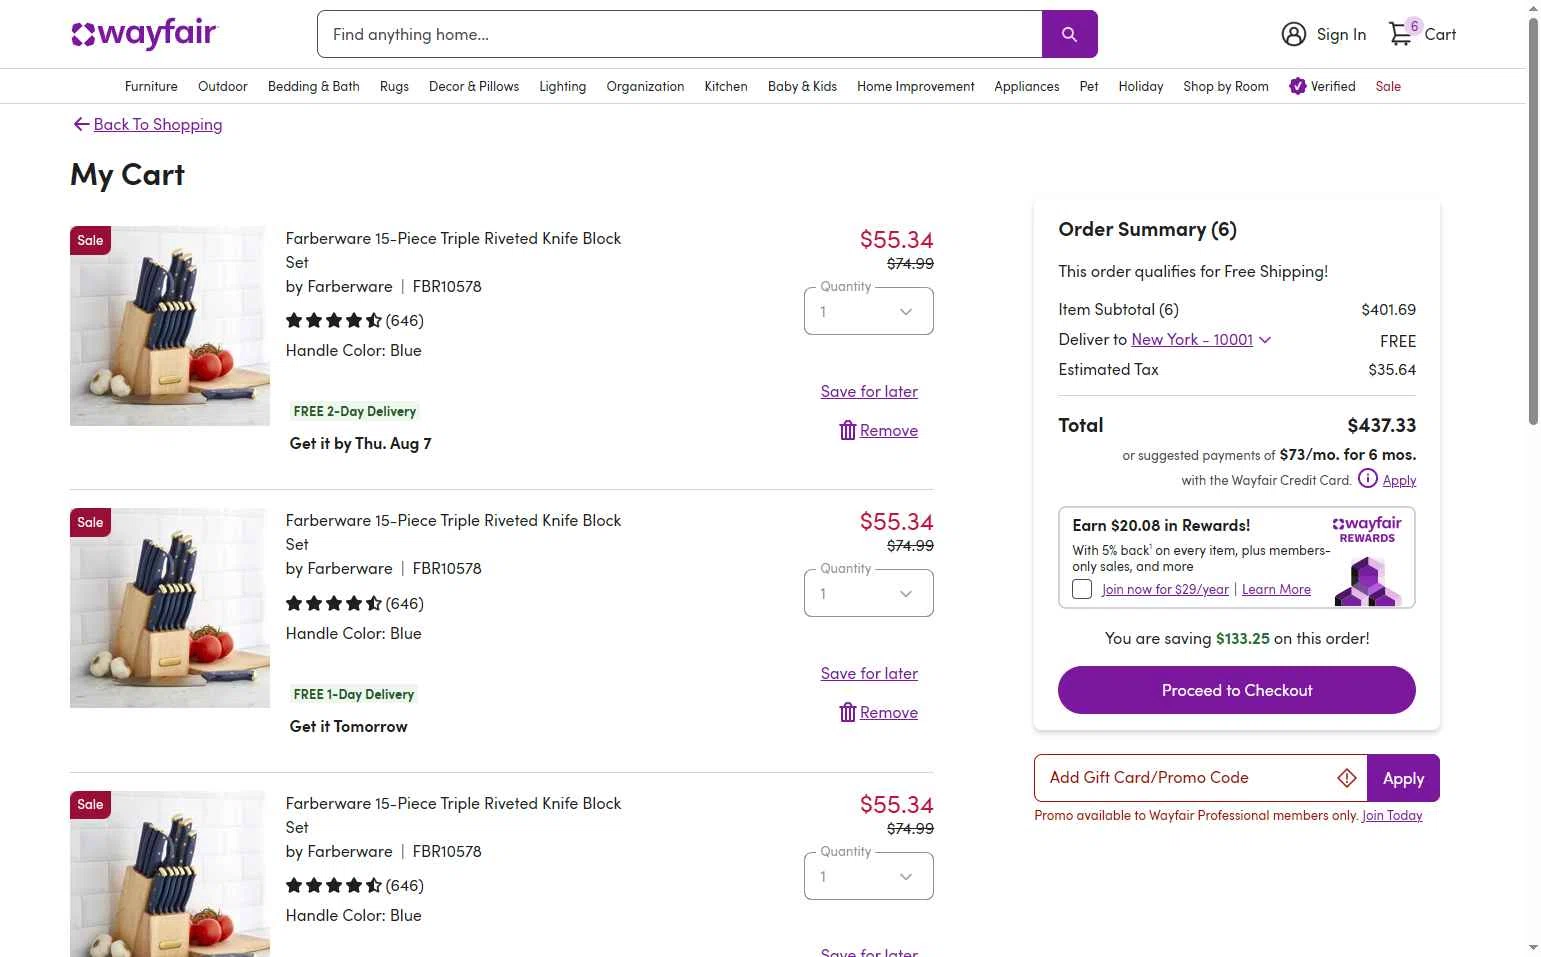Open the Quantity dropdown for the second knife set
The height and width of the screenshot is (957, 1541).
[x=869, y=593]
